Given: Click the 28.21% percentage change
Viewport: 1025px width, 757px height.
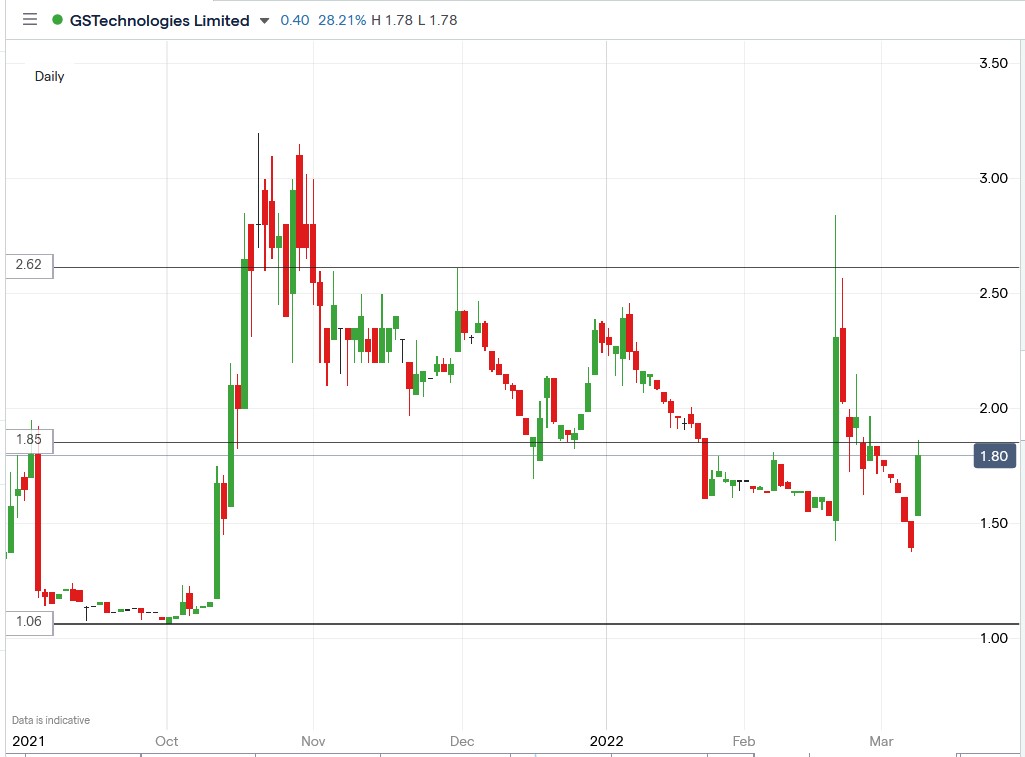Looking at the screenshot, I should (341, 19).
